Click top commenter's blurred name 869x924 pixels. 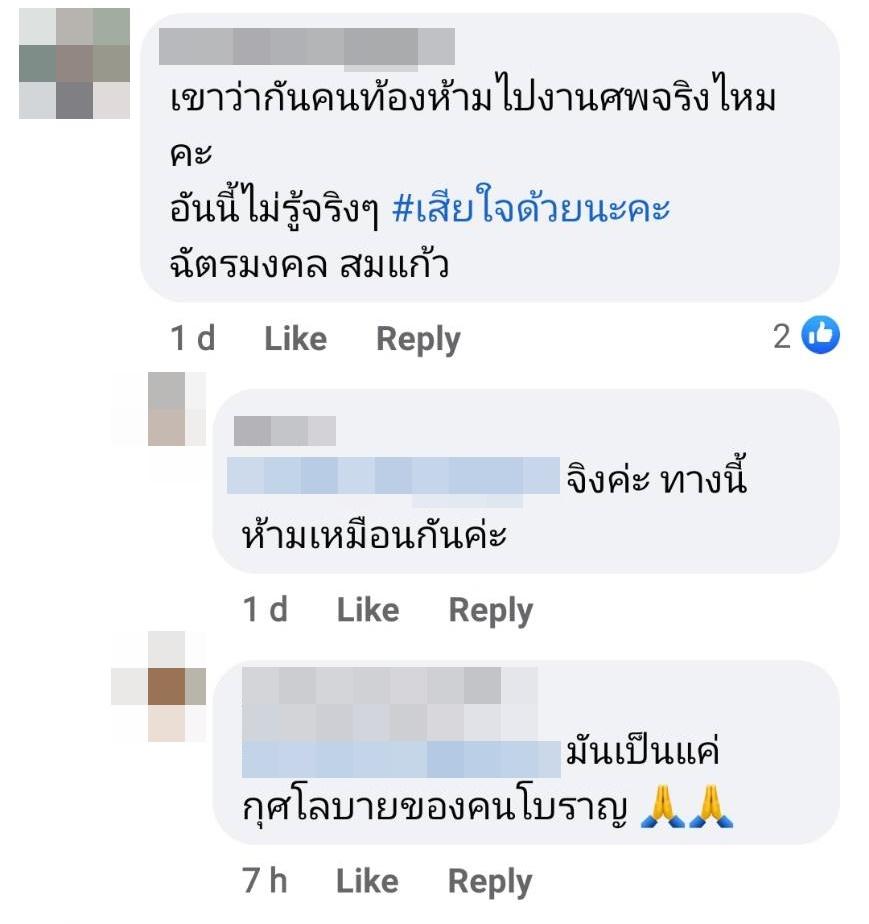click(x=306, y=47)
